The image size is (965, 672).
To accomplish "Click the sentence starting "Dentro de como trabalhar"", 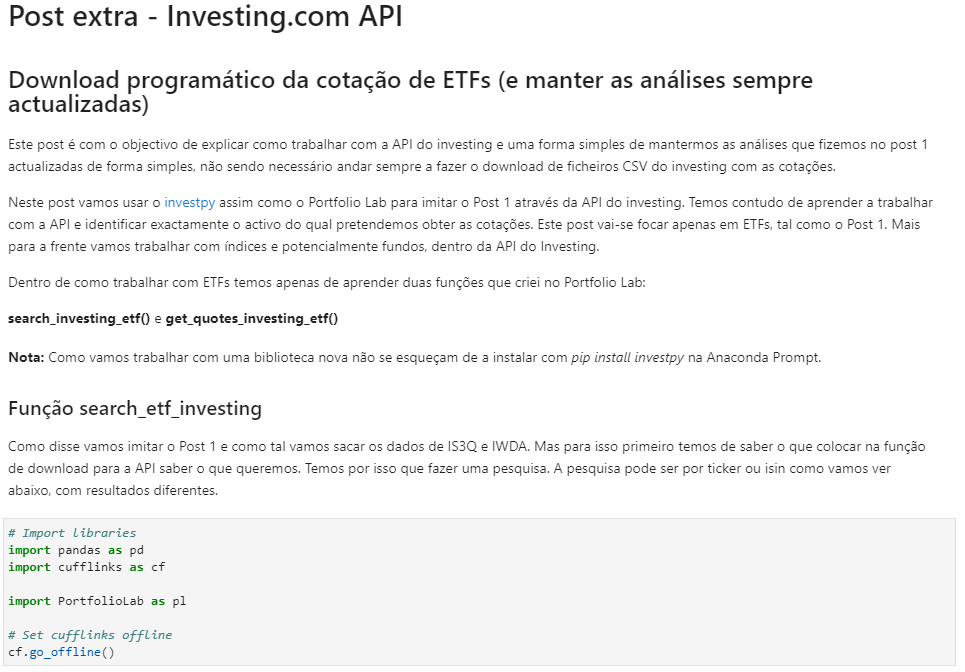I will click(327, 283).
